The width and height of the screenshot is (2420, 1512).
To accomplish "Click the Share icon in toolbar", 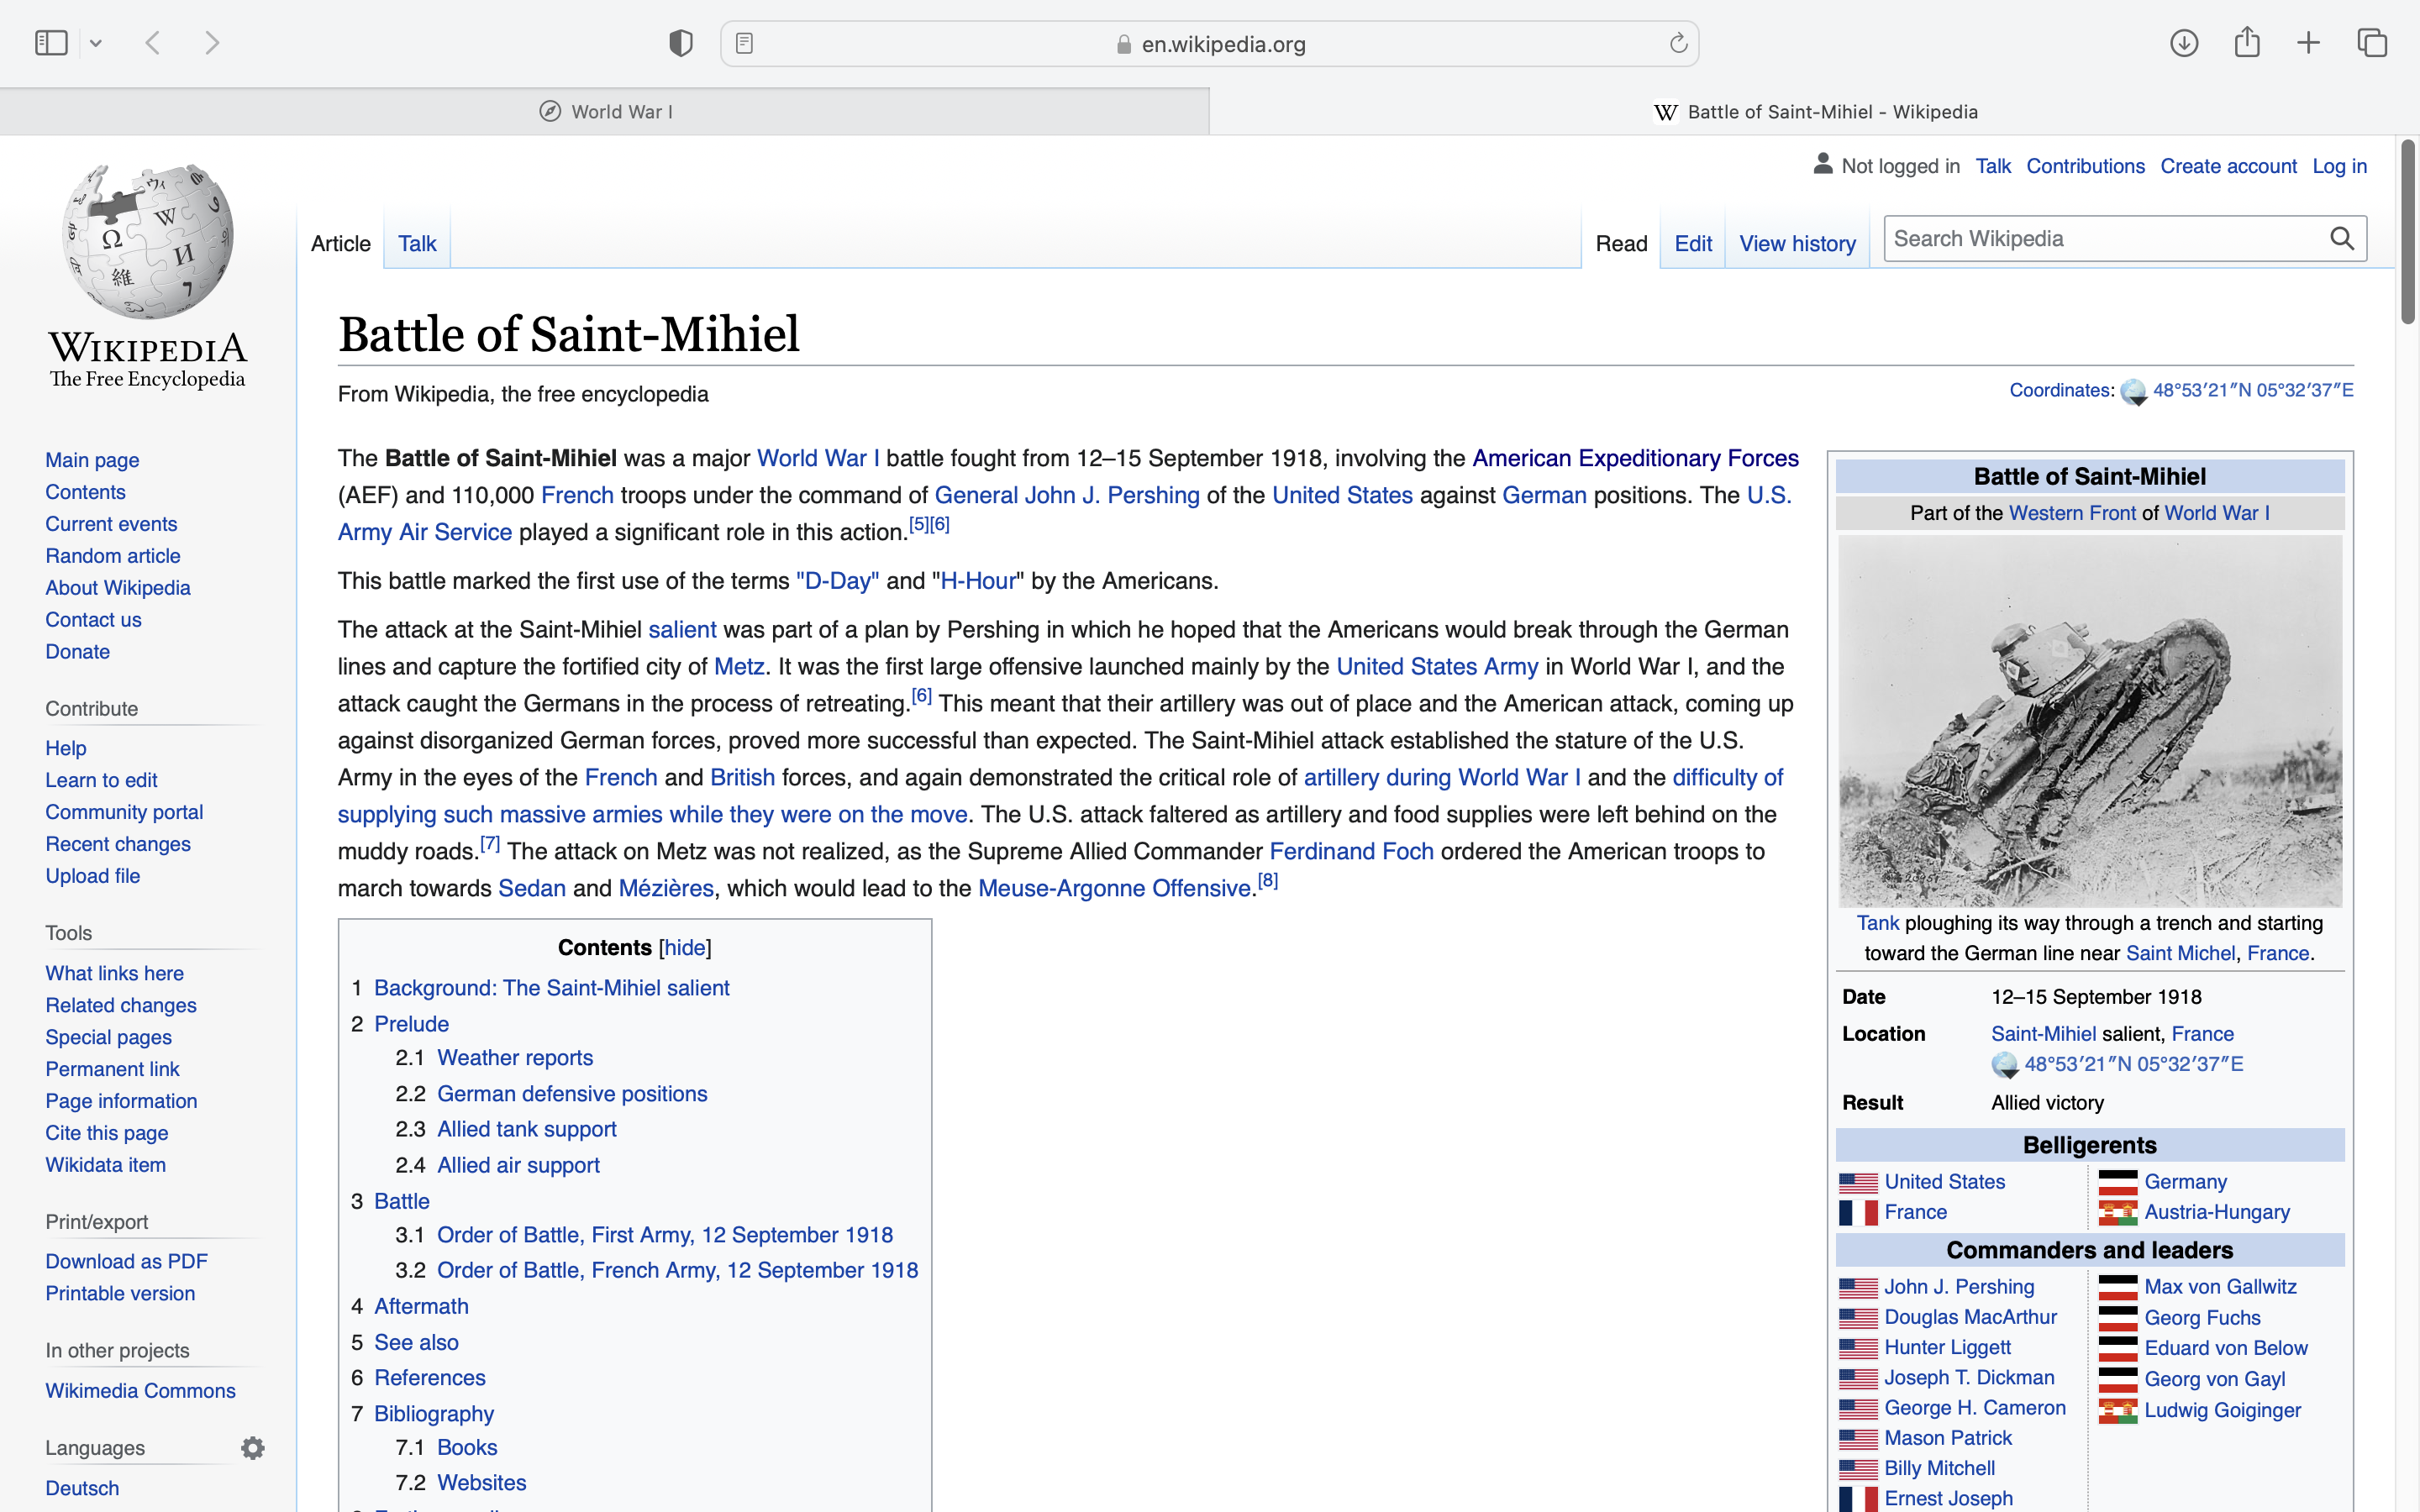I will [x=2247, y=43].
